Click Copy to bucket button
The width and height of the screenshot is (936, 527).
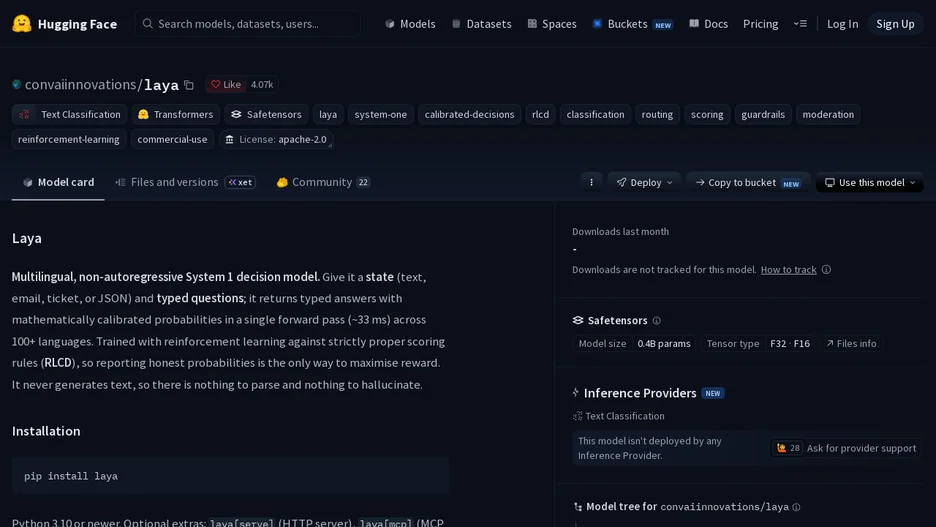click(747, 183)
